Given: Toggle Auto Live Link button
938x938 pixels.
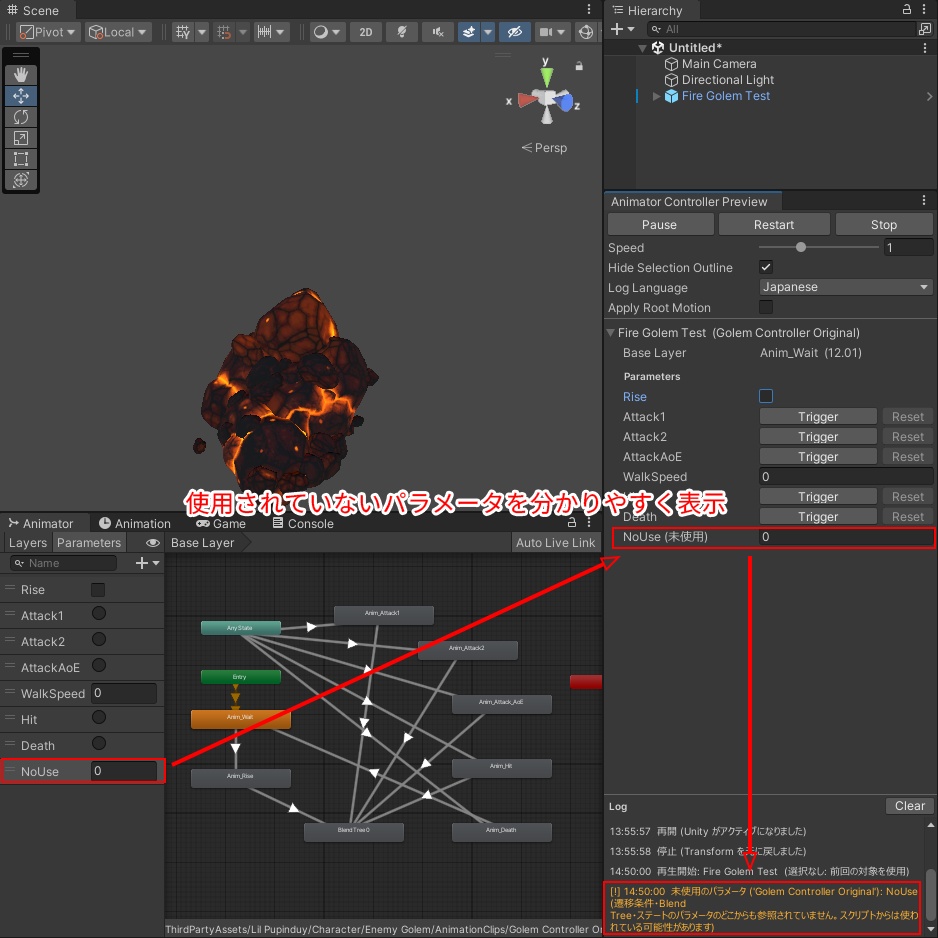Looking at the screenshot, I should tap(556, 543).
